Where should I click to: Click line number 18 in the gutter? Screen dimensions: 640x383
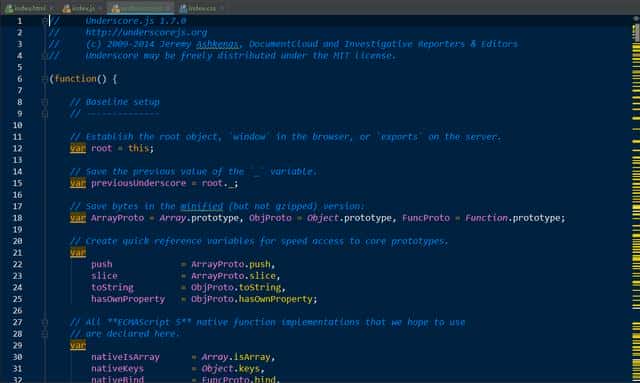tap(17, 218)
